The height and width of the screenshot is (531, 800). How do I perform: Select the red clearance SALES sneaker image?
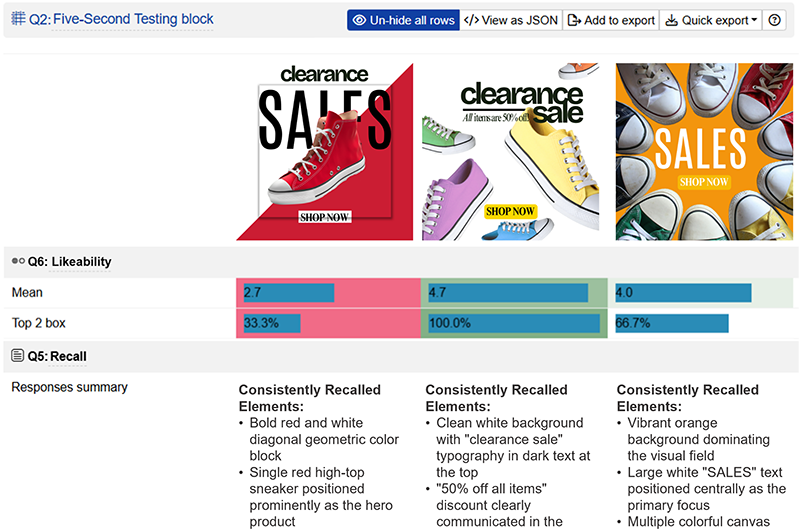point(324,152)
